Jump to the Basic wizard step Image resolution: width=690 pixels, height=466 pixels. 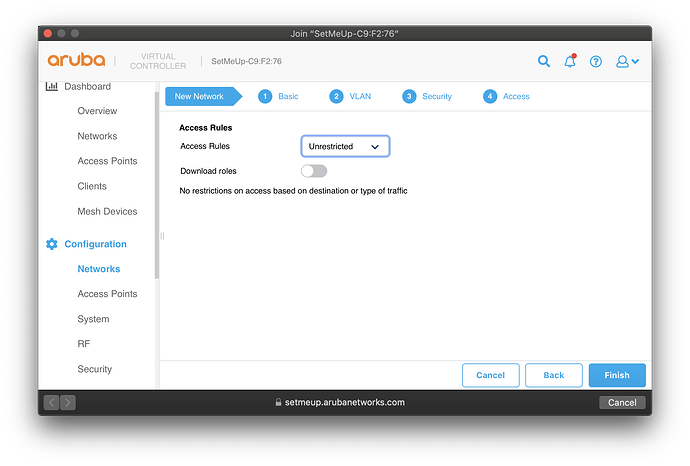pos(278,97)
